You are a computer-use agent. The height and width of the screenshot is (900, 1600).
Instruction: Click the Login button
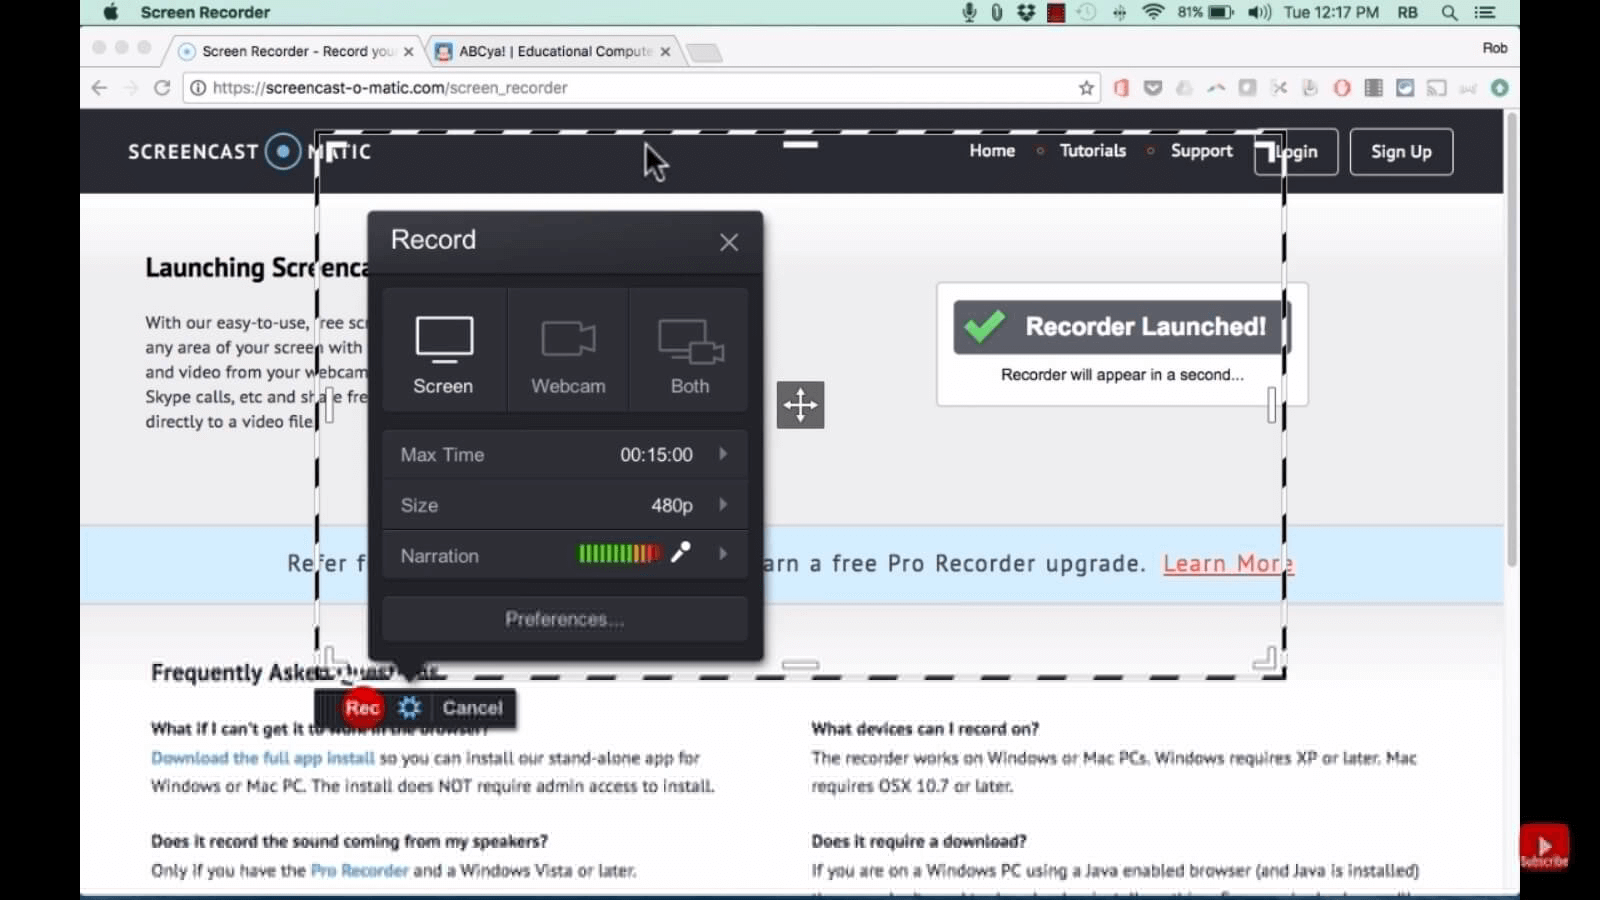(1296, 152)
